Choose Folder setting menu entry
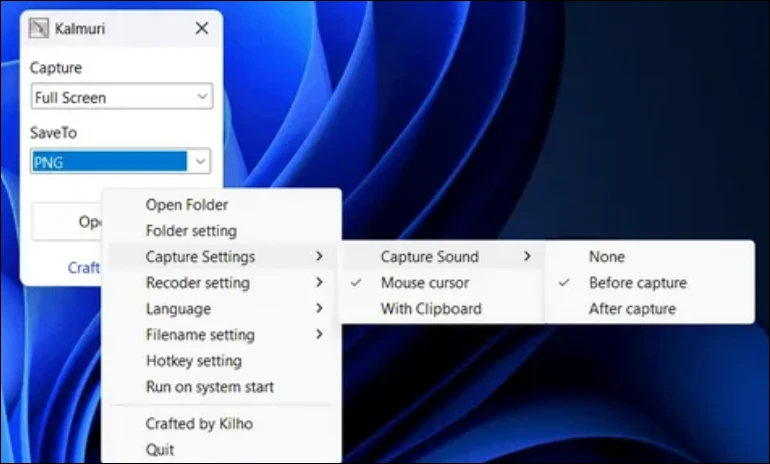The height and width of the screenshot is (464, 770). pyautogui.click(x=191, y=231)
